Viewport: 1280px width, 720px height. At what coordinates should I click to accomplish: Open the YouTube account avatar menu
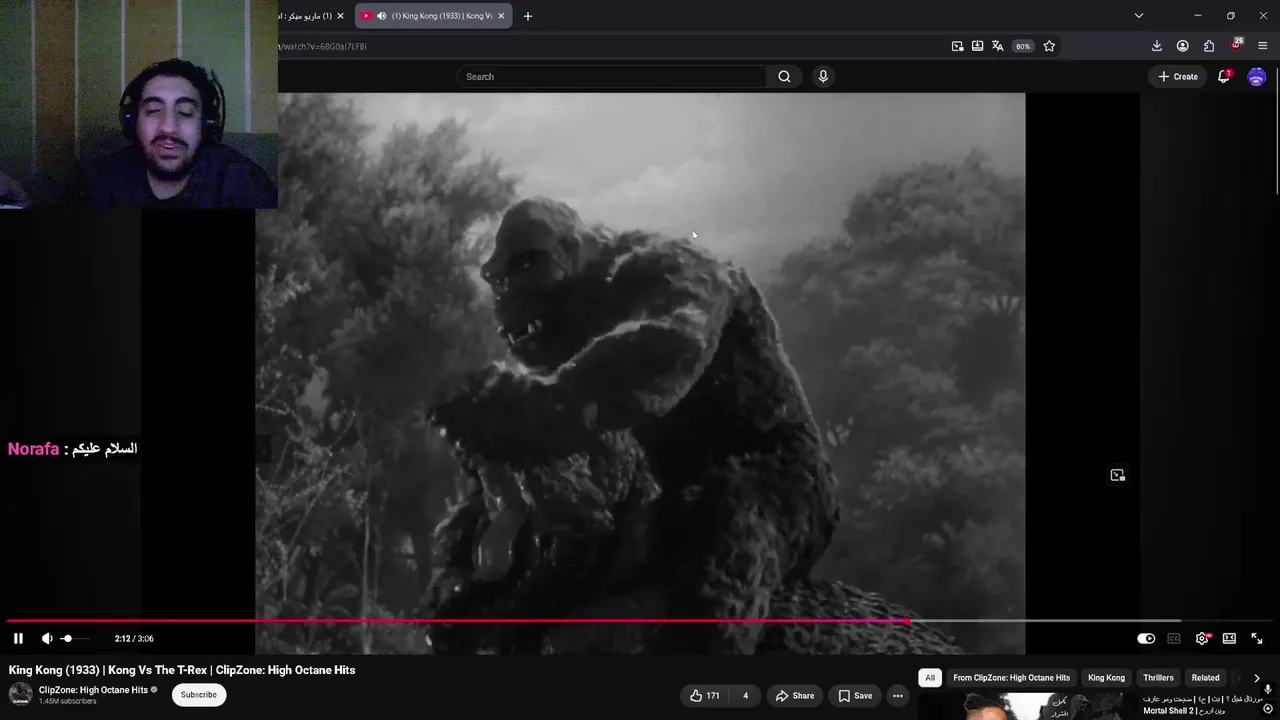[x=1257, y=77]
